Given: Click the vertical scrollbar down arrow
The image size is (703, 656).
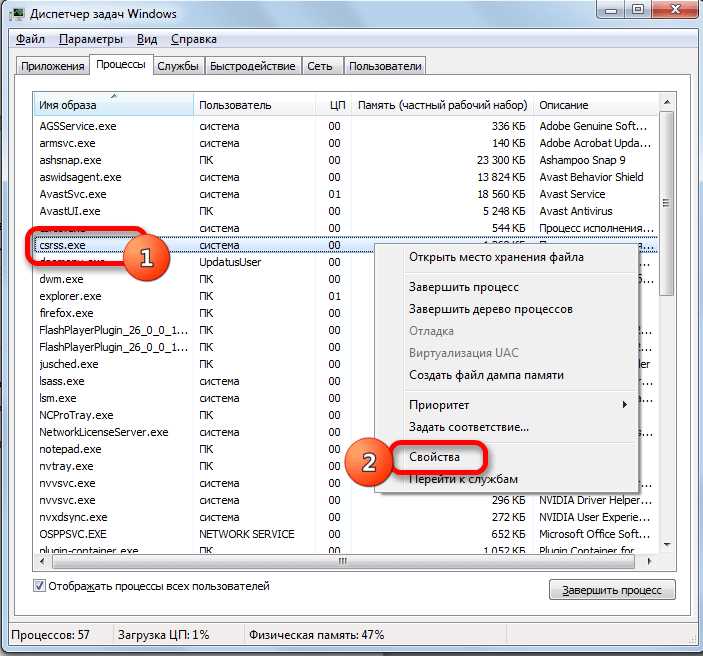Looking at the screenshot, I should pyautogui.click(x=667, y=544).
